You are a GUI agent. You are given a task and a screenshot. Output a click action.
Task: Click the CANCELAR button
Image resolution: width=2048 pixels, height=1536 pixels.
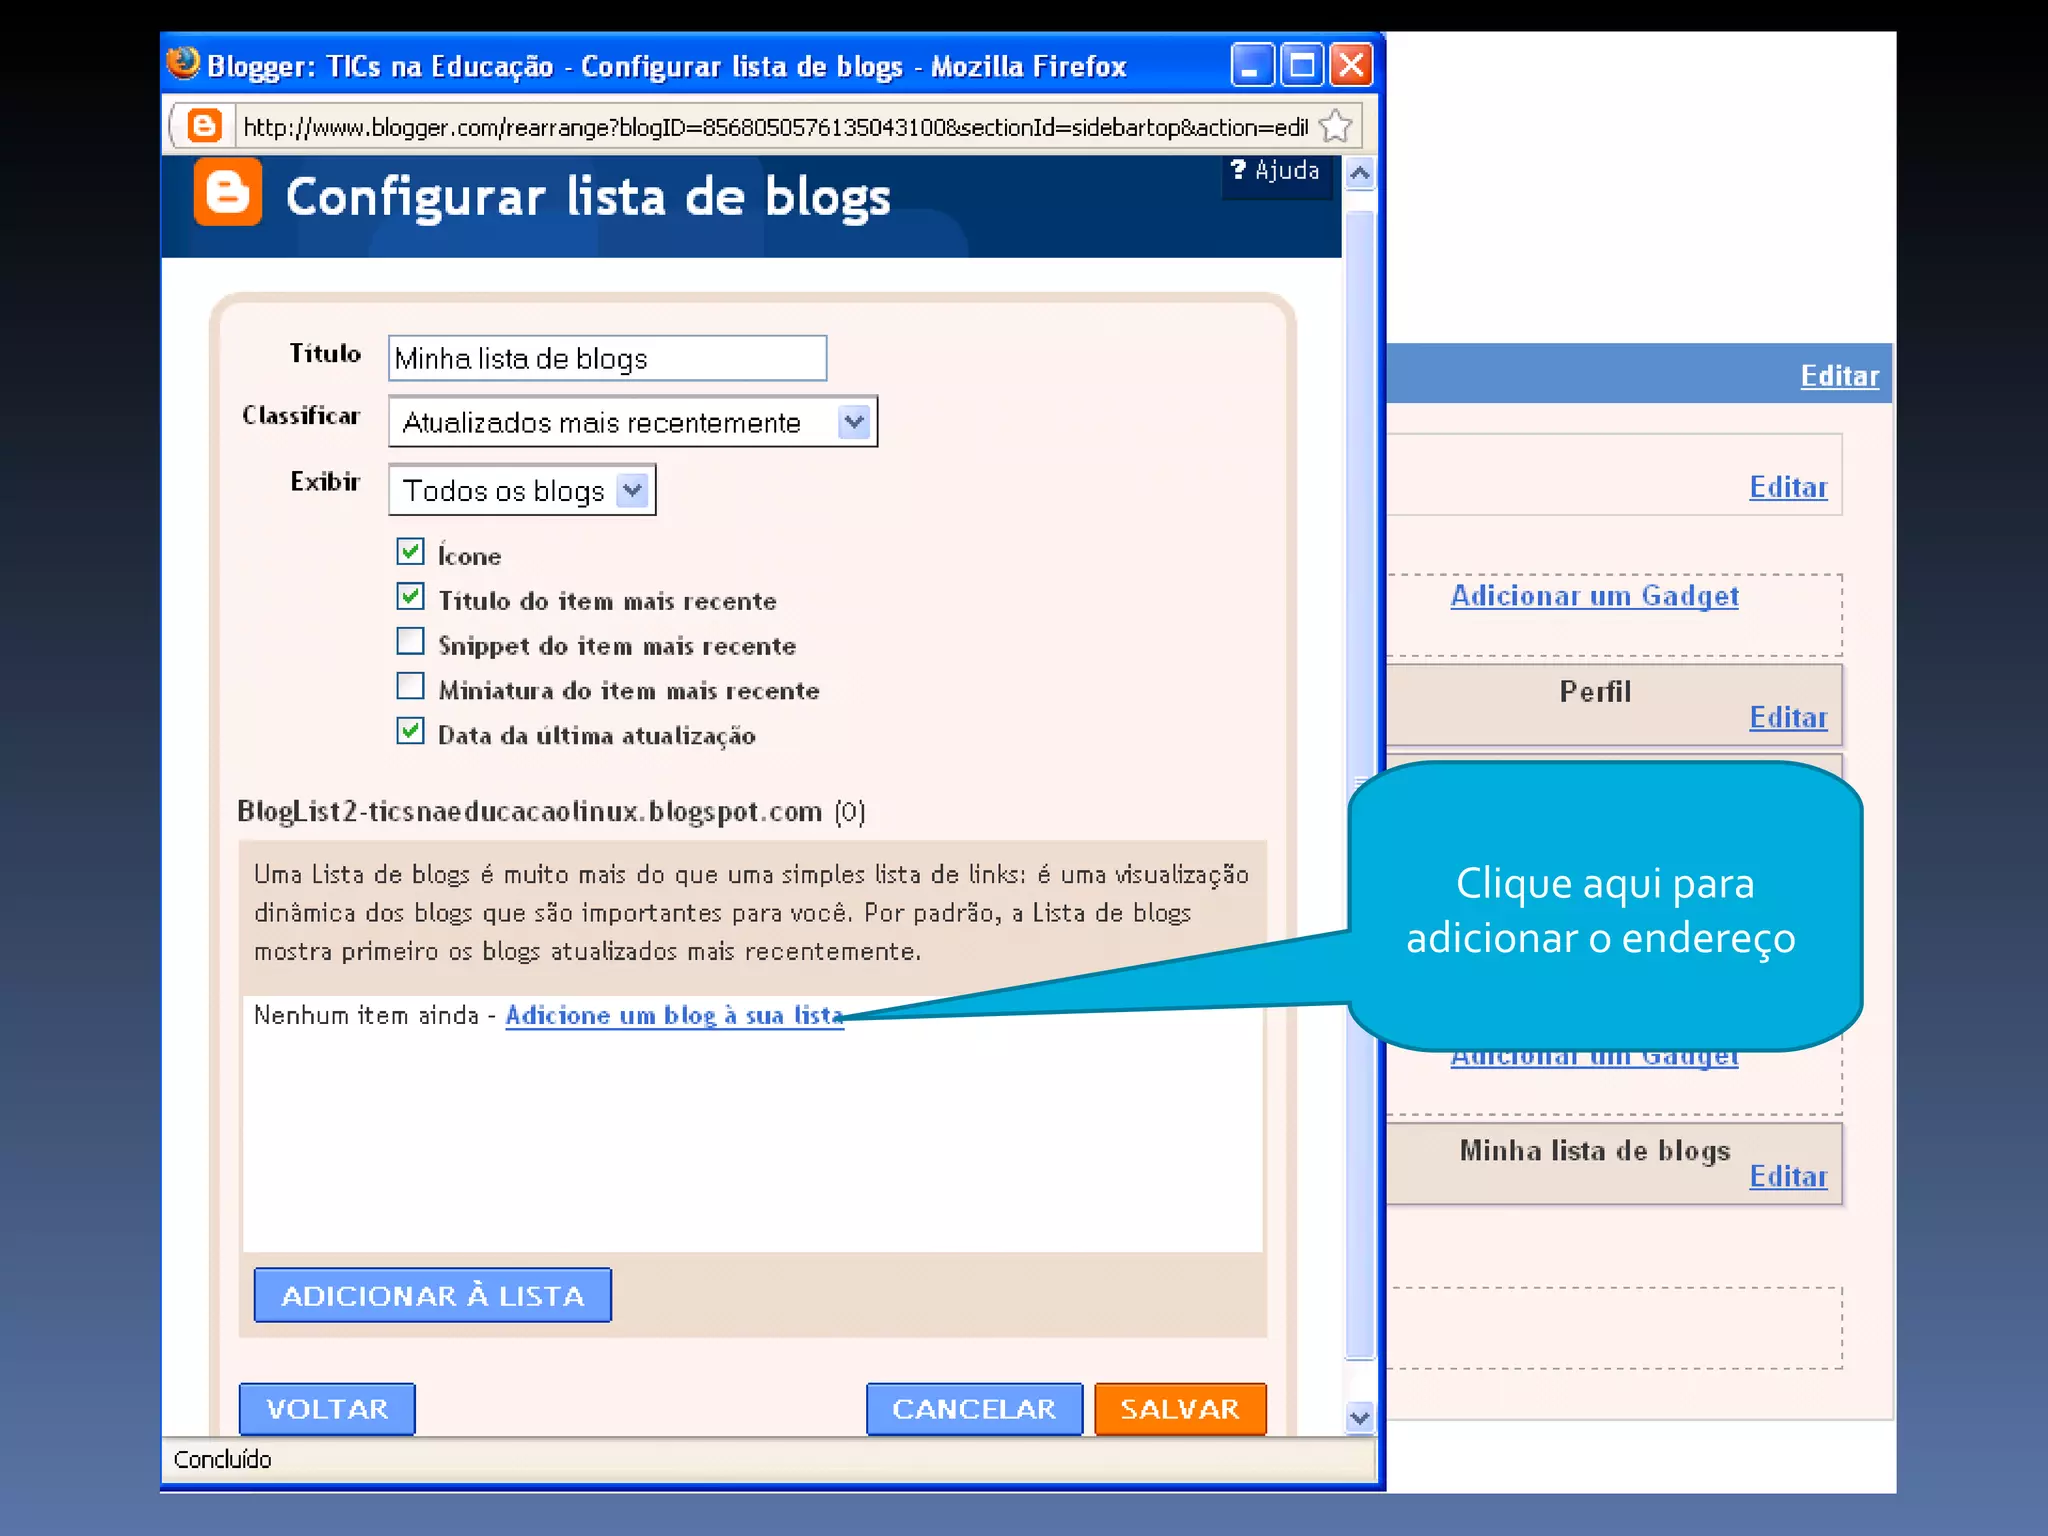coord(974,1409)
